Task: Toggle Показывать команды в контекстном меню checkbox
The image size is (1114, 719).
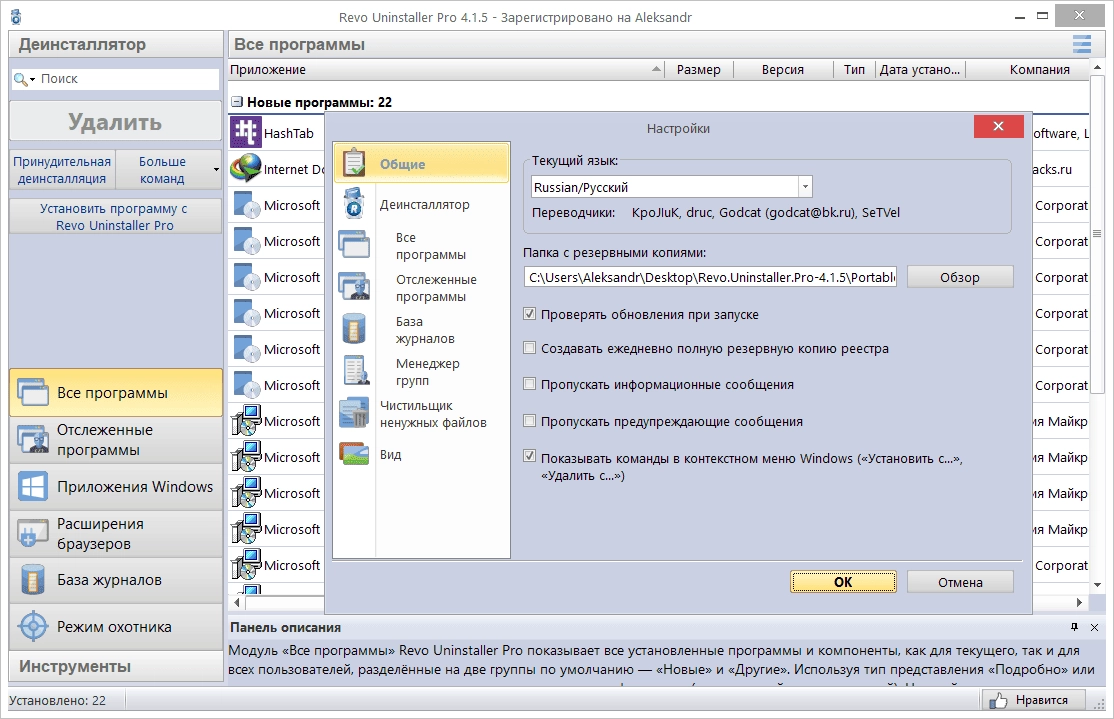Action: pos(529,456)
